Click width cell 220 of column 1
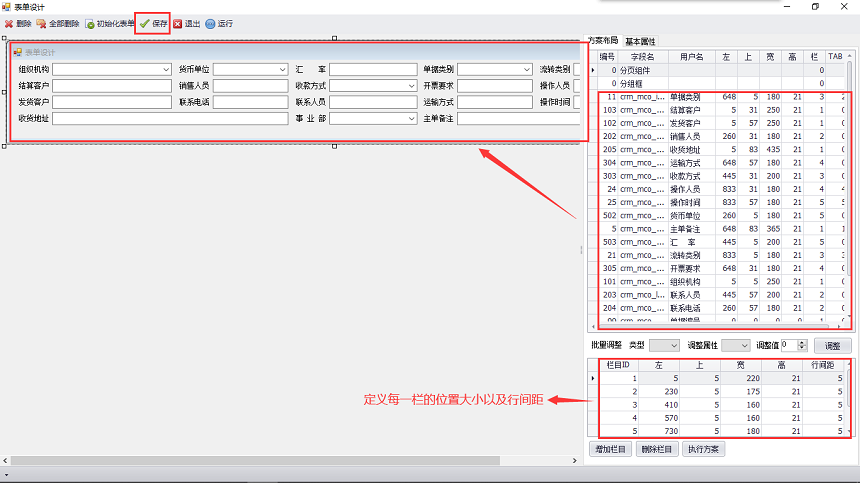The height and width of the screenshot is (483, 860). pyautogui.click(x=741, y=378)
